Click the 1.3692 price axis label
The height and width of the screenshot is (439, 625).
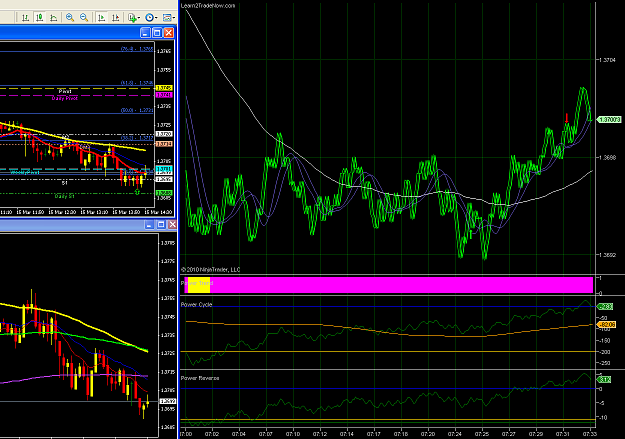coord(607,255)
